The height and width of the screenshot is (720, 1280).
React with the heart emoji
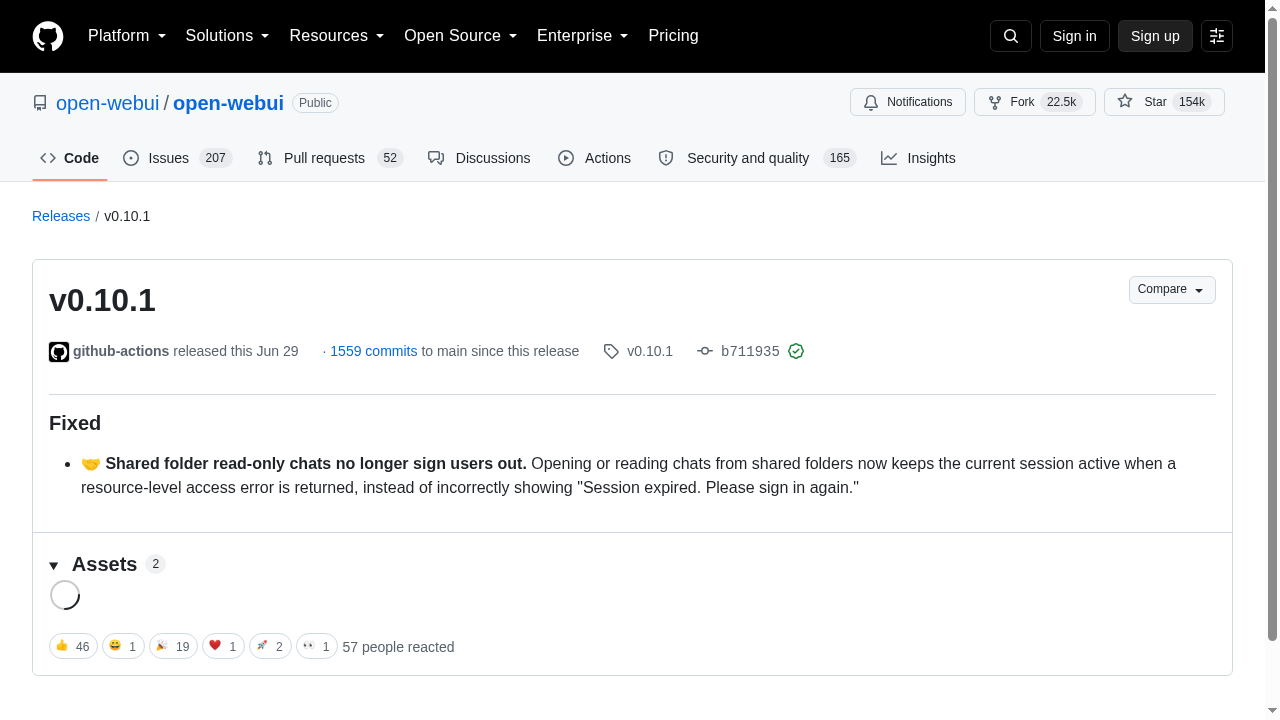click(223, 647)
